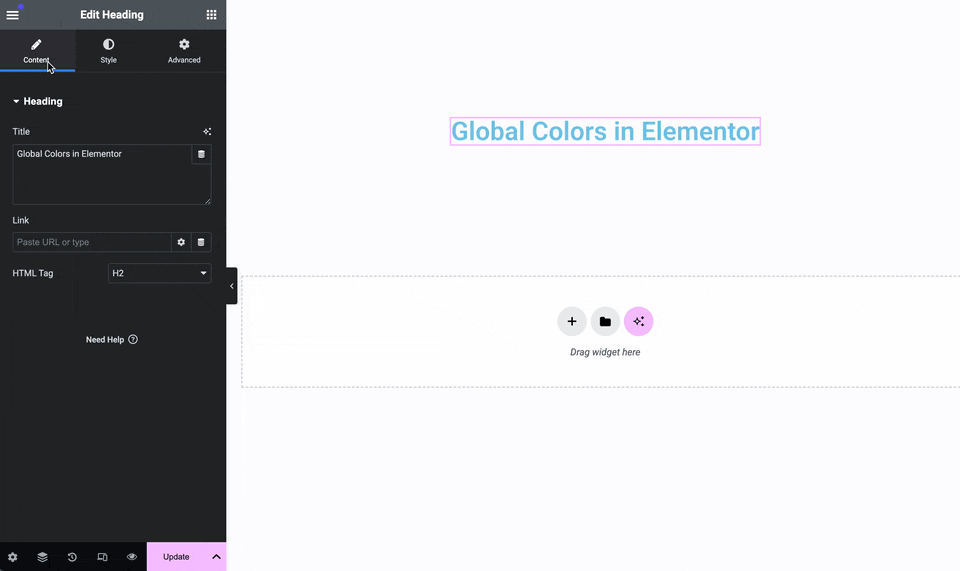Open dynamic tags for Title field

point(201,154)
